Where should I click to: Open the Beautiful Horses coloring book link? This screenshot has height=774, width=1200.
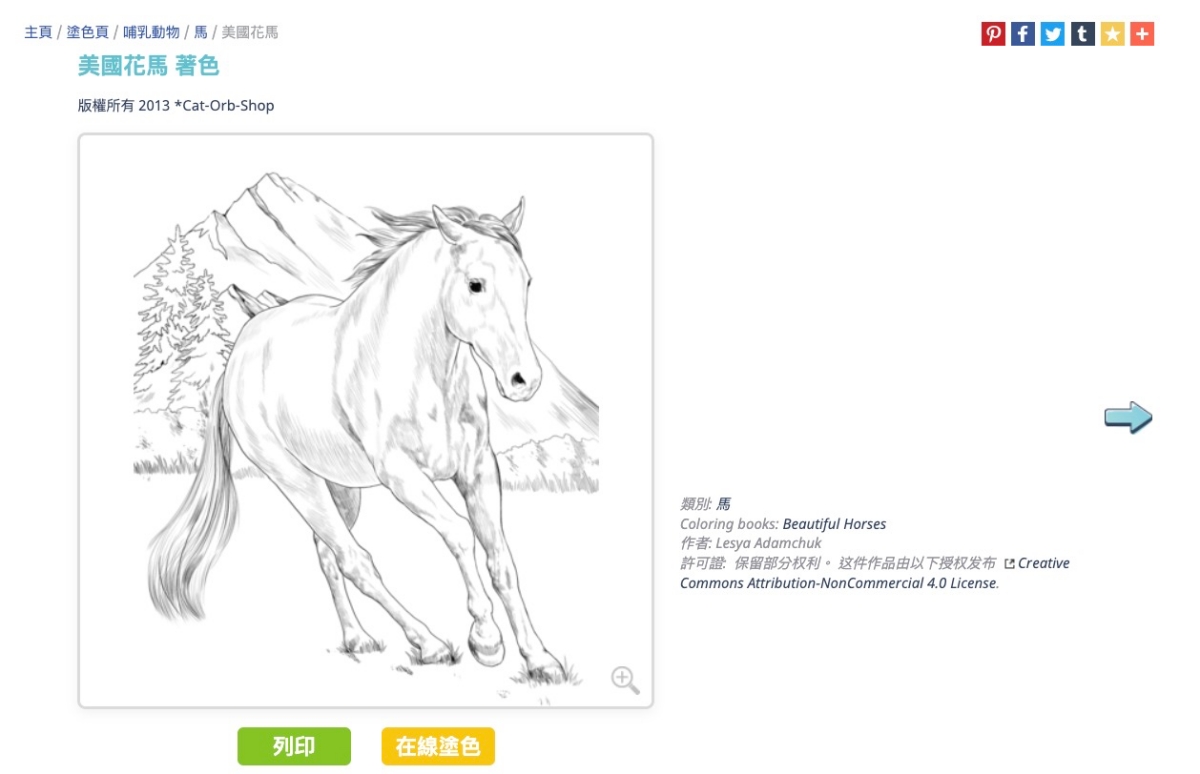point(834,524)
